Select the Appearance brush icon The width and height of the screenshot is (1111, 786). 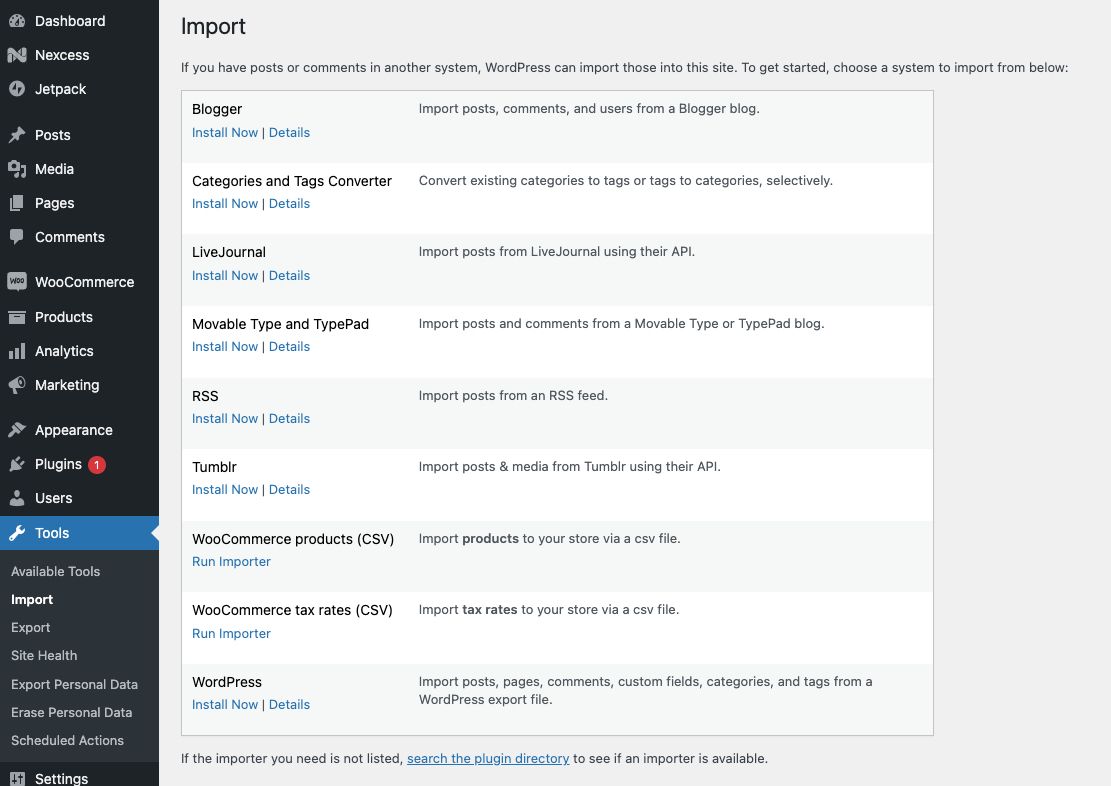click(22, 430)
